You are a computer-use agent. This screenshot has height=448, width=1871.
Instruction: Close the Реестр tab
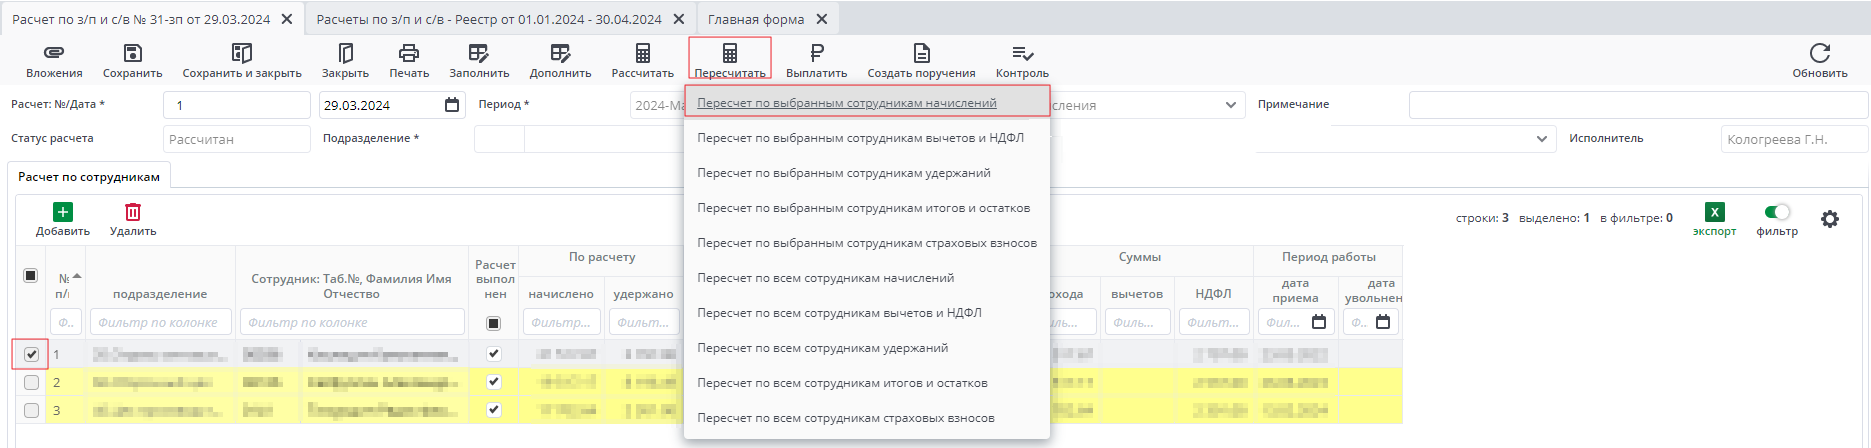tap(679, 19)
